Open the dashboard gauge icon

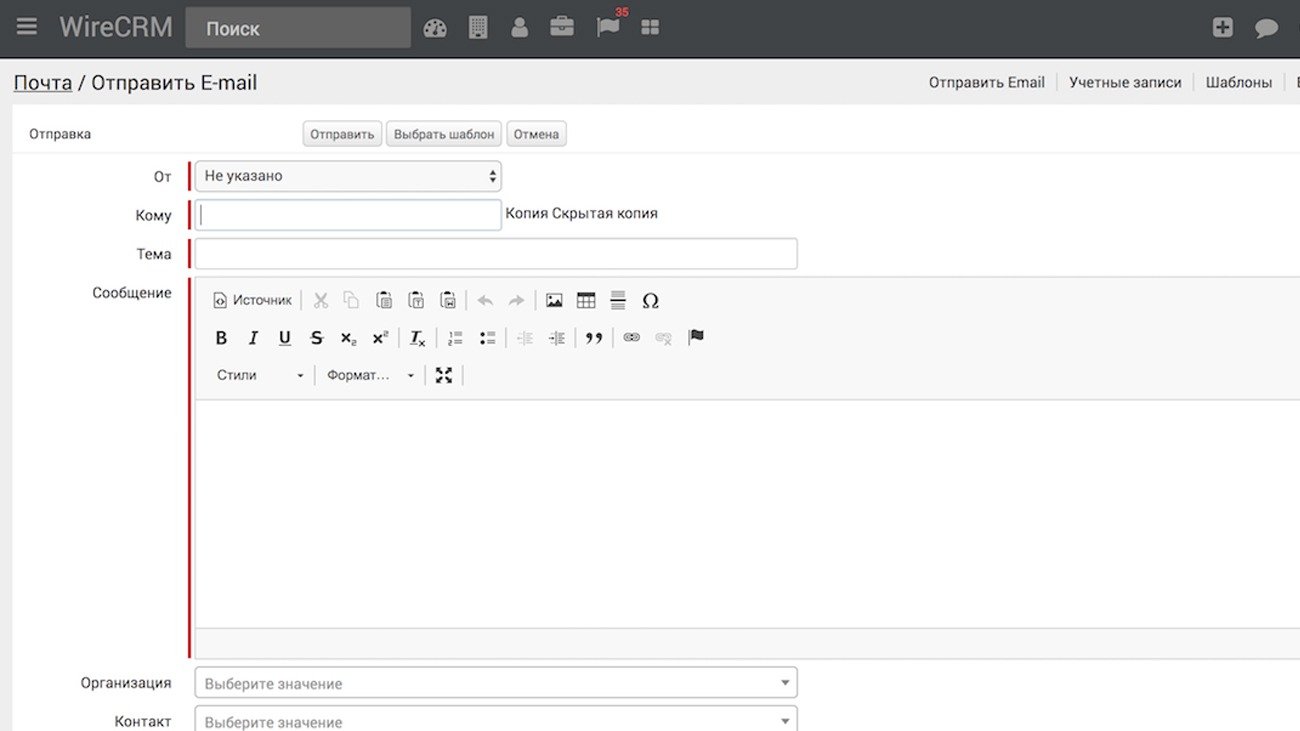pyautogui.click(x=435, y=28)
